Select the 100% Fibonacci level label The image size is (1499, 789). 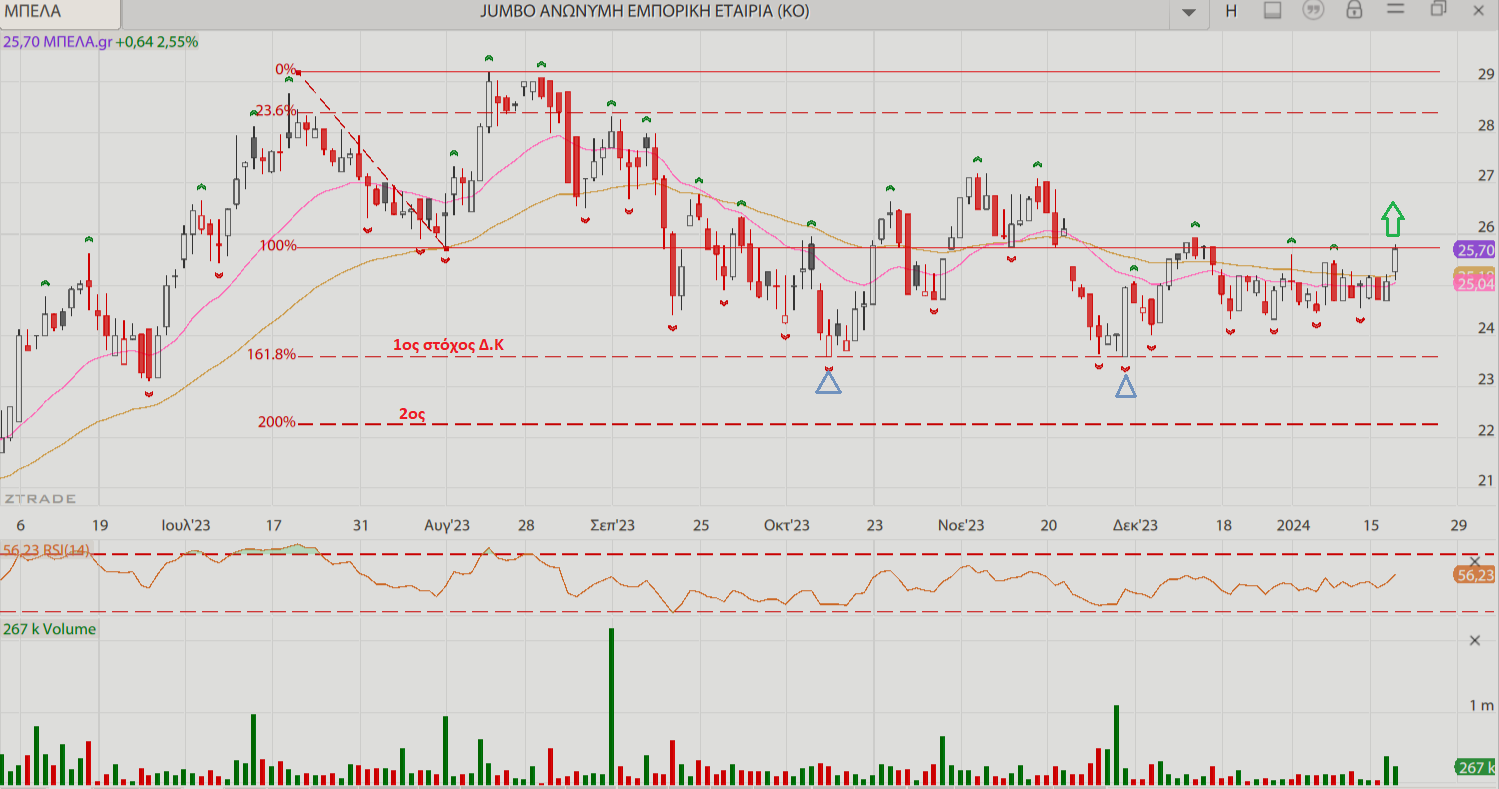pos(277,245)
